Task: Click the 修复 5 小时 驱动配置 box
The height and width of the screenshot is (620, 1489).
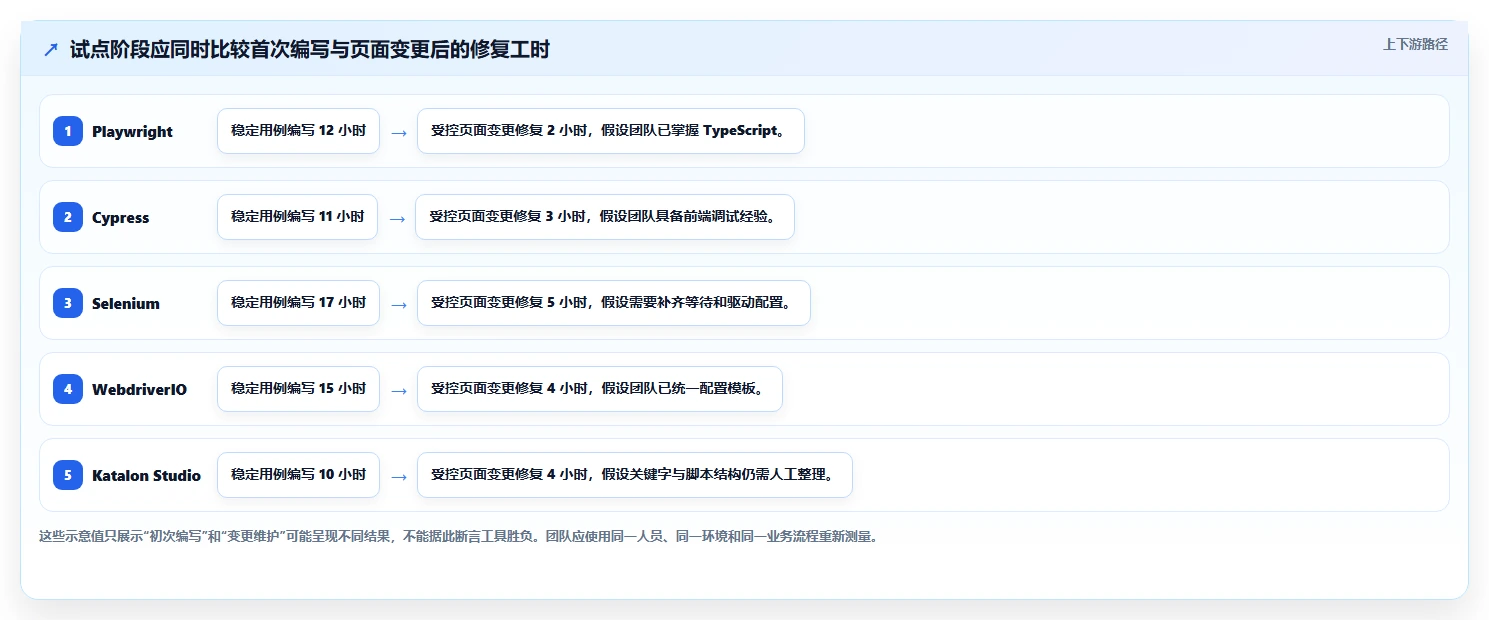Action: (614, 303)
